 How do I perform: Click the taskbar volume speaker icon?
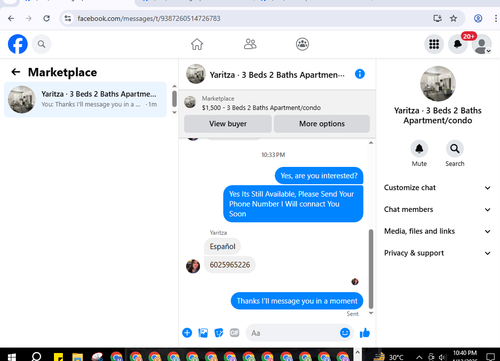443,357
